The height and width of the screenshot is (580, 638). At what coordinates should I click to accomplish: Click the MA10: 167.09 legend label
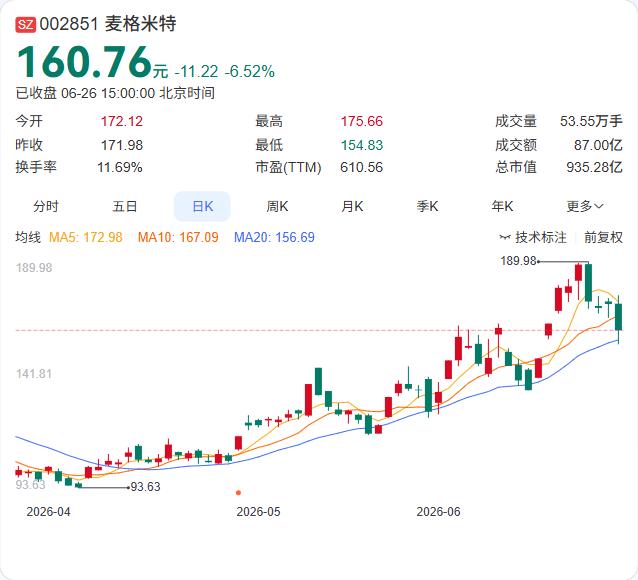click(178, 237)
